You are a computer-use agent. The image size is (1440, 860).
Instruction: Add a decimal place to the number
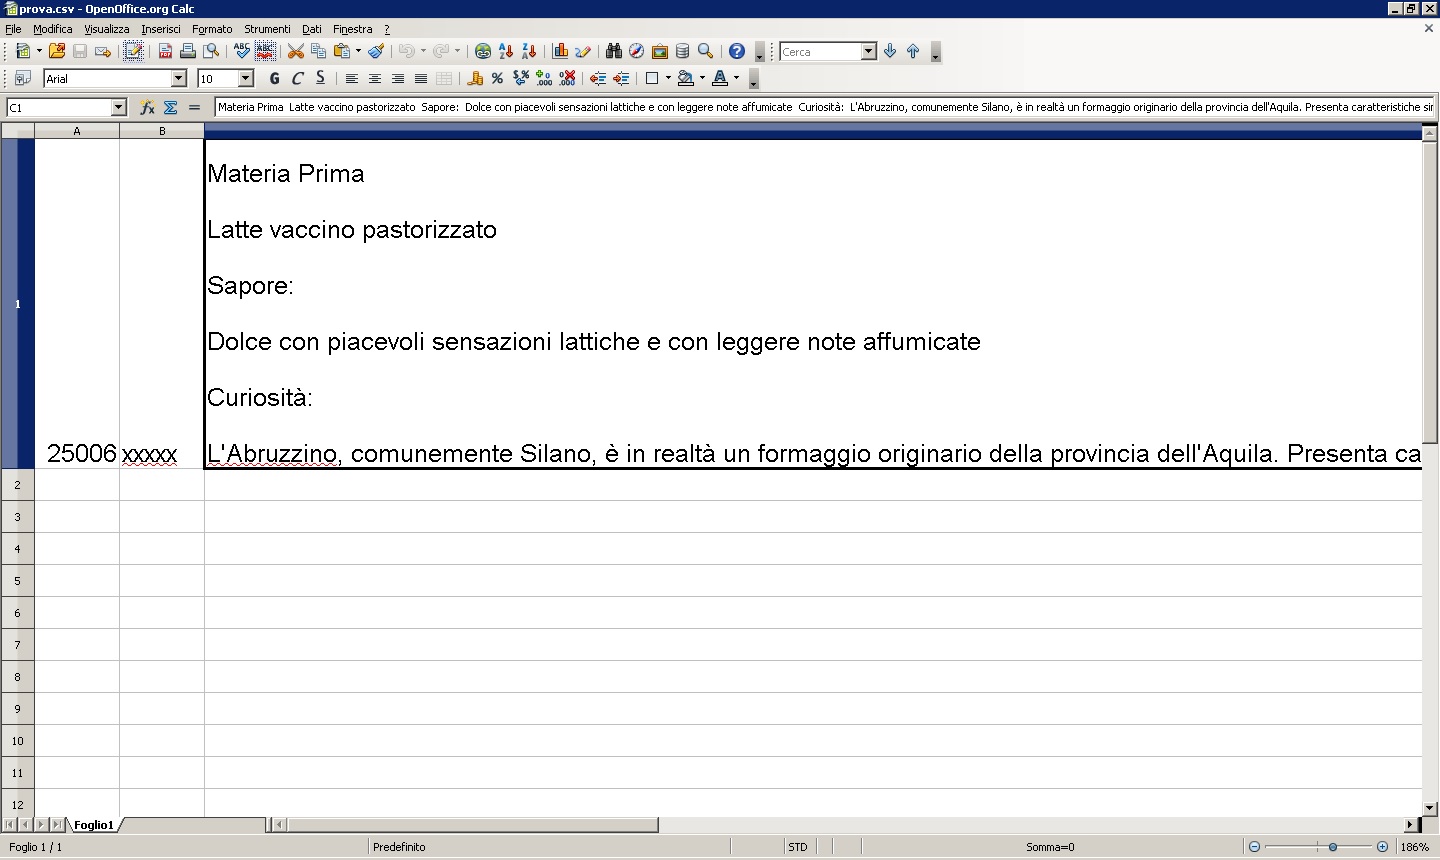point(544,78)
